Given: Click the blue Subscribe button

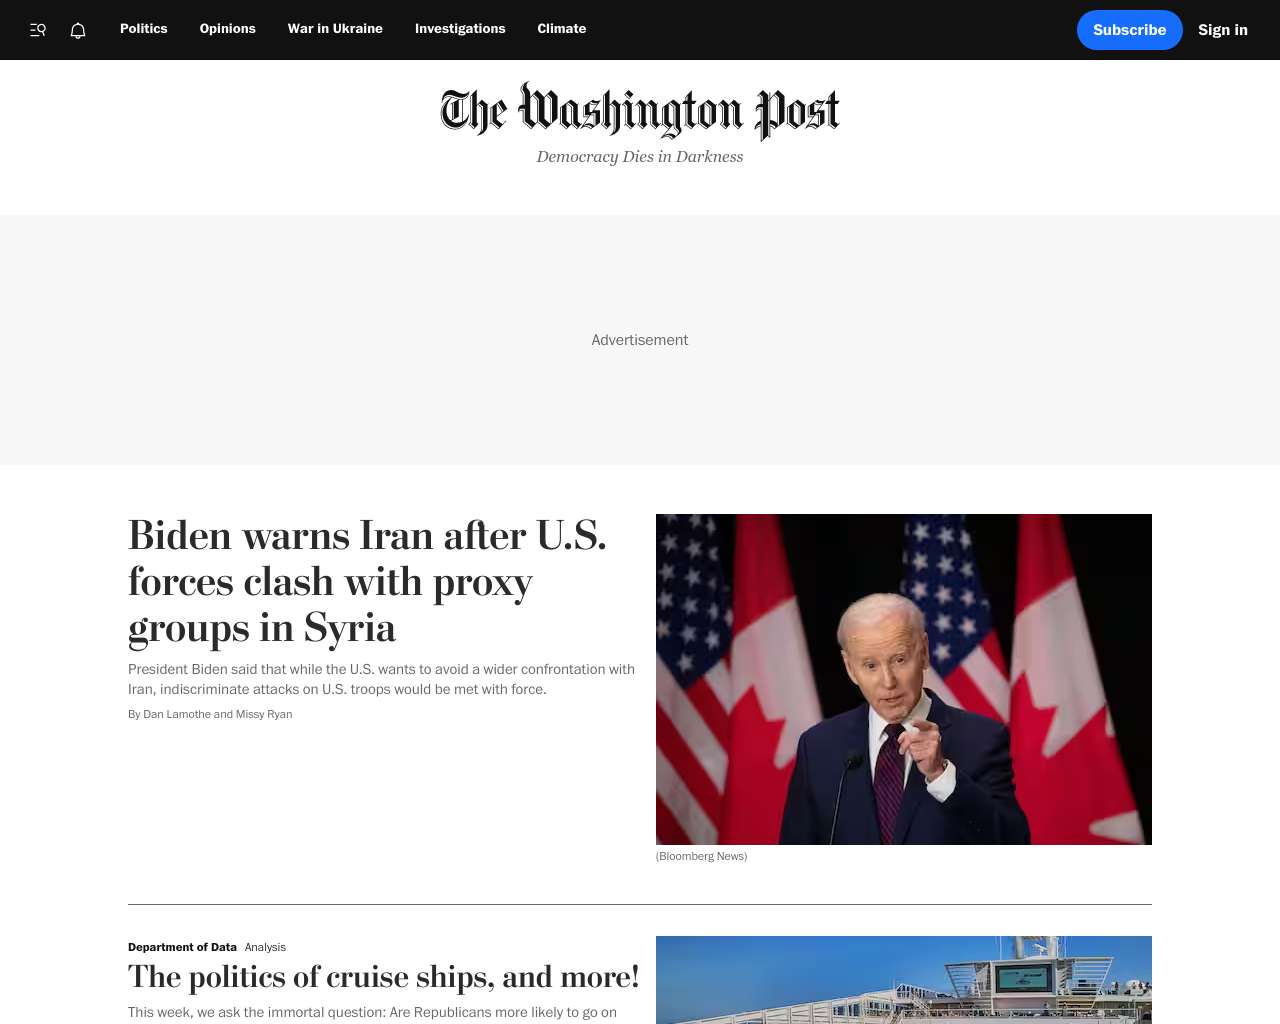Looking at the screenshot, I should coord(1129,30).
